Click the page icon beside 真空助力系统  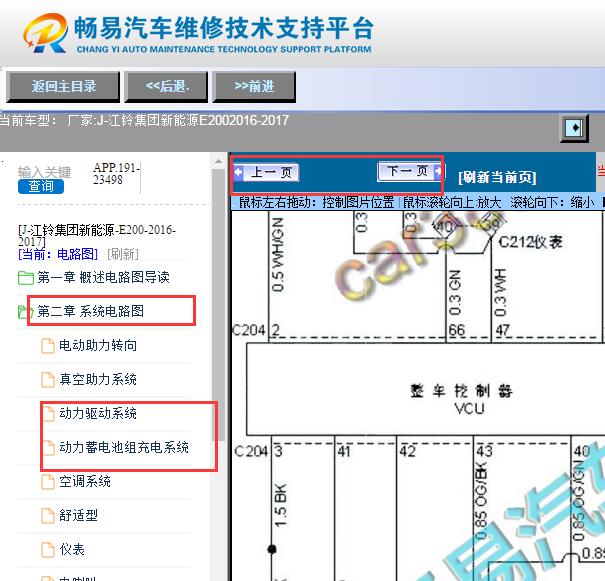pyautogui.click(x=48, y=380)
